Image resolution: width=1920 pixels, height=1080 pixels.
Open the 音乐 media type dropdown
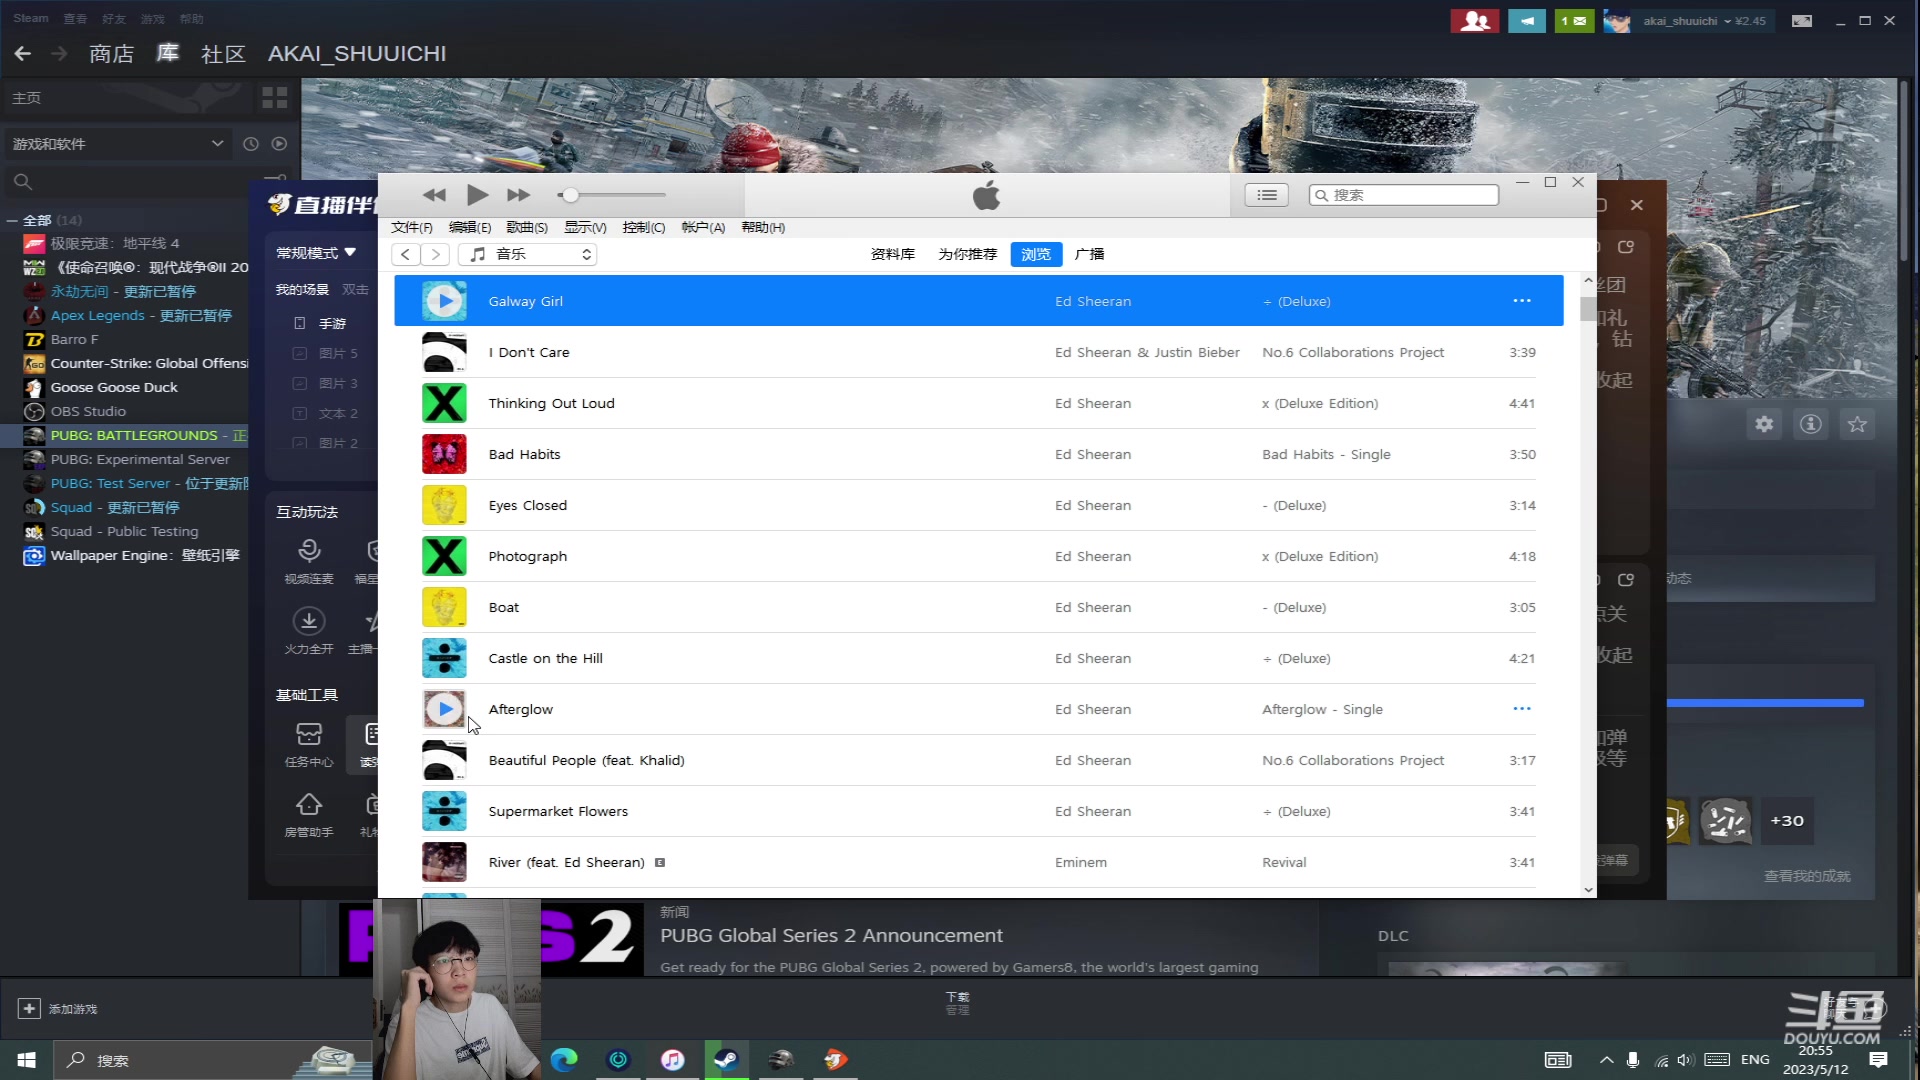point(528,254)
